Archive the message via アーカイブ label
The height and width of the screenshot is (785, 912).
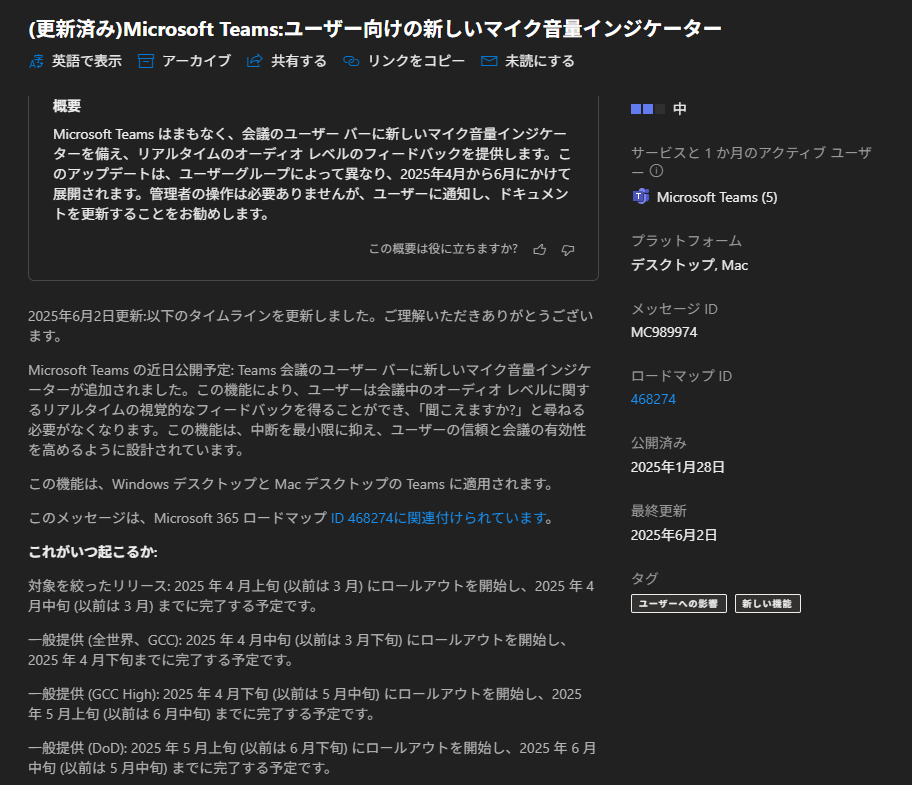[x=197, y=61]
